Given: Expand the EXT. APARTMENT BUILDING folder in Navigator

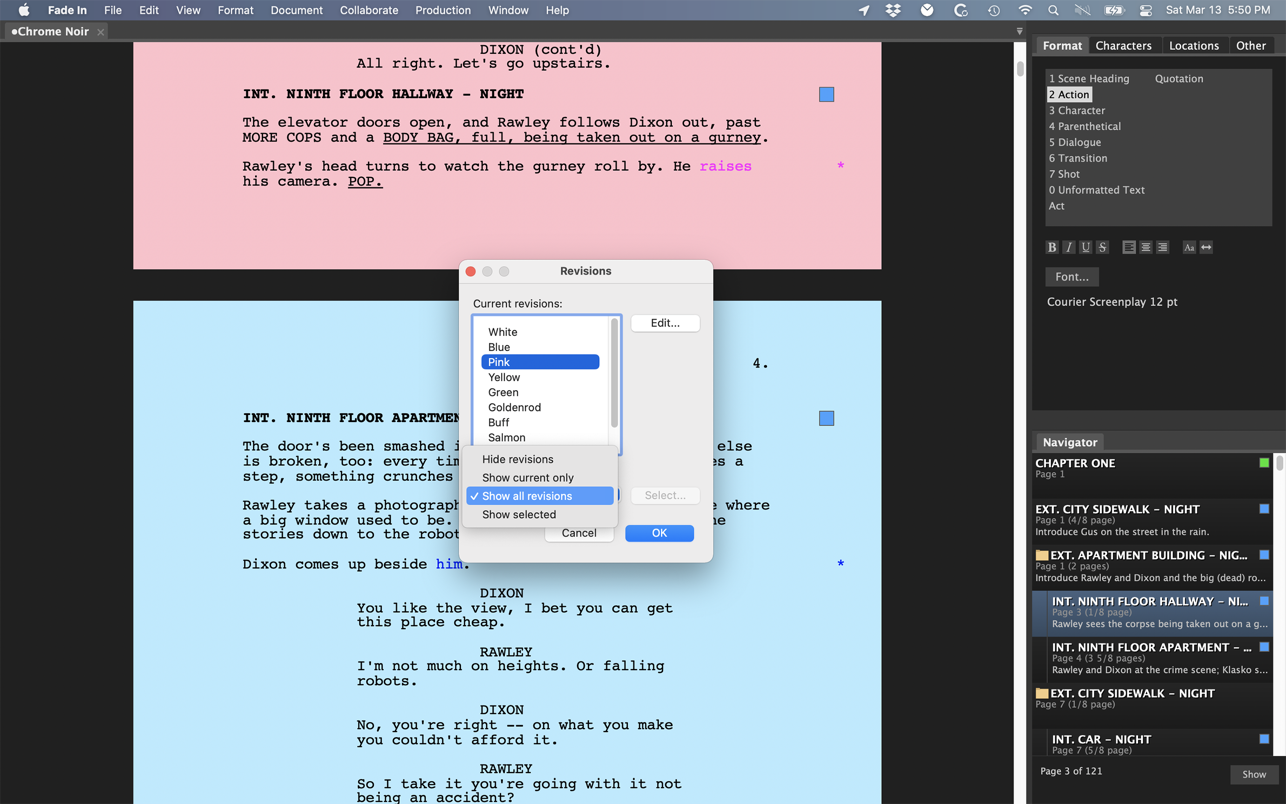Looking at the screenshot, I should [x=1042, y=555].
